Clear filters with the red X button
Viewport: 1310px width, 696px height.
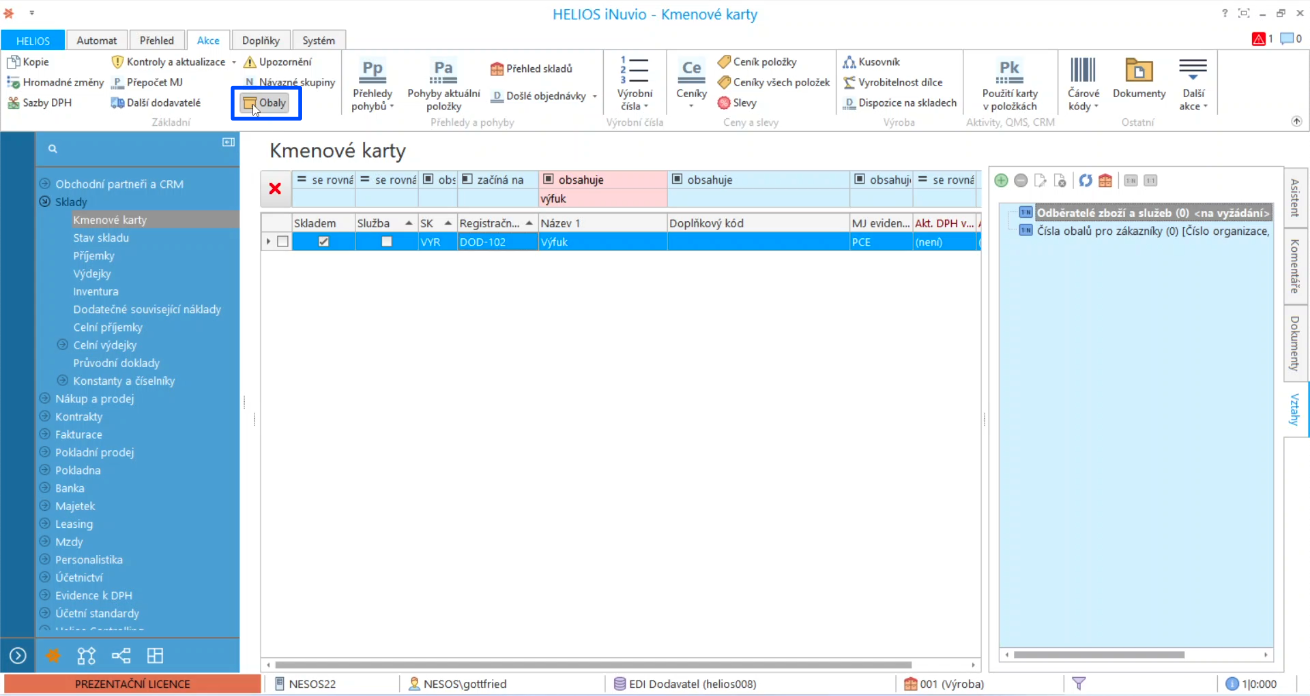(275, 188)
